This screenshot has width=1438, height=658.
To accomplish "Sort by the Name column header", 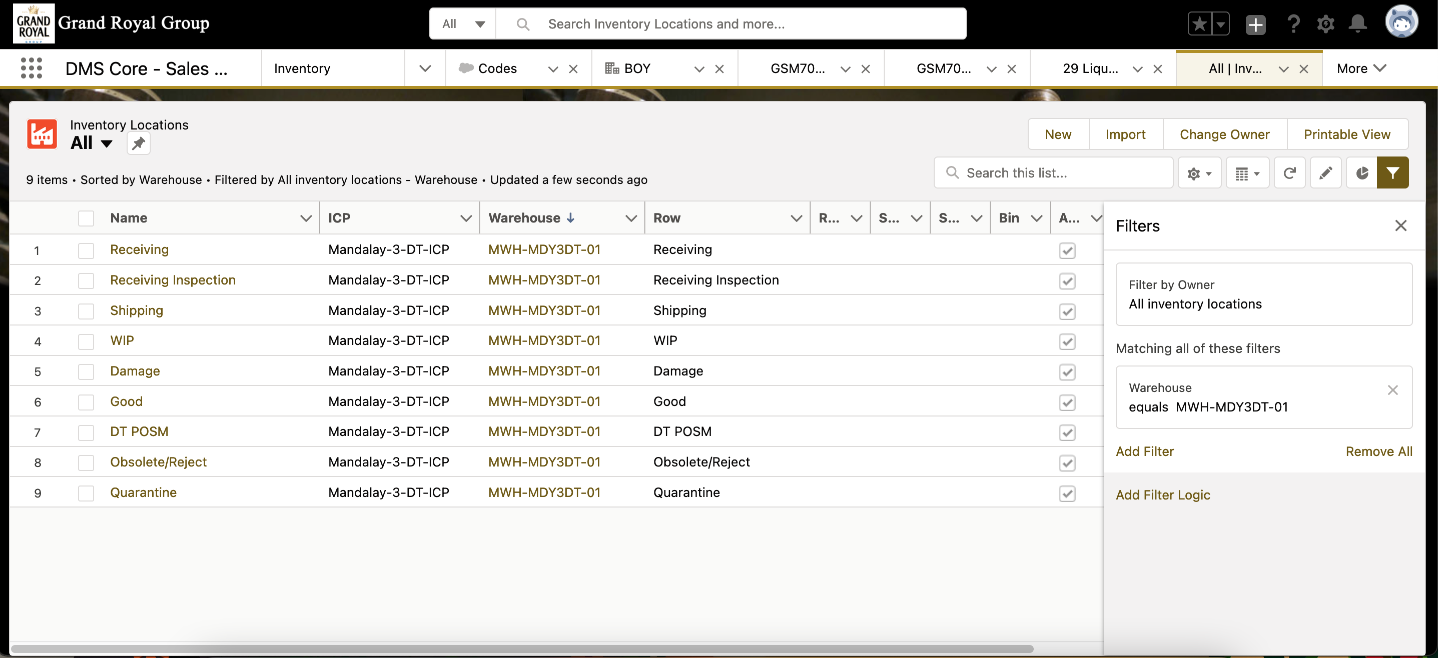I will click(x=129, y=218).
